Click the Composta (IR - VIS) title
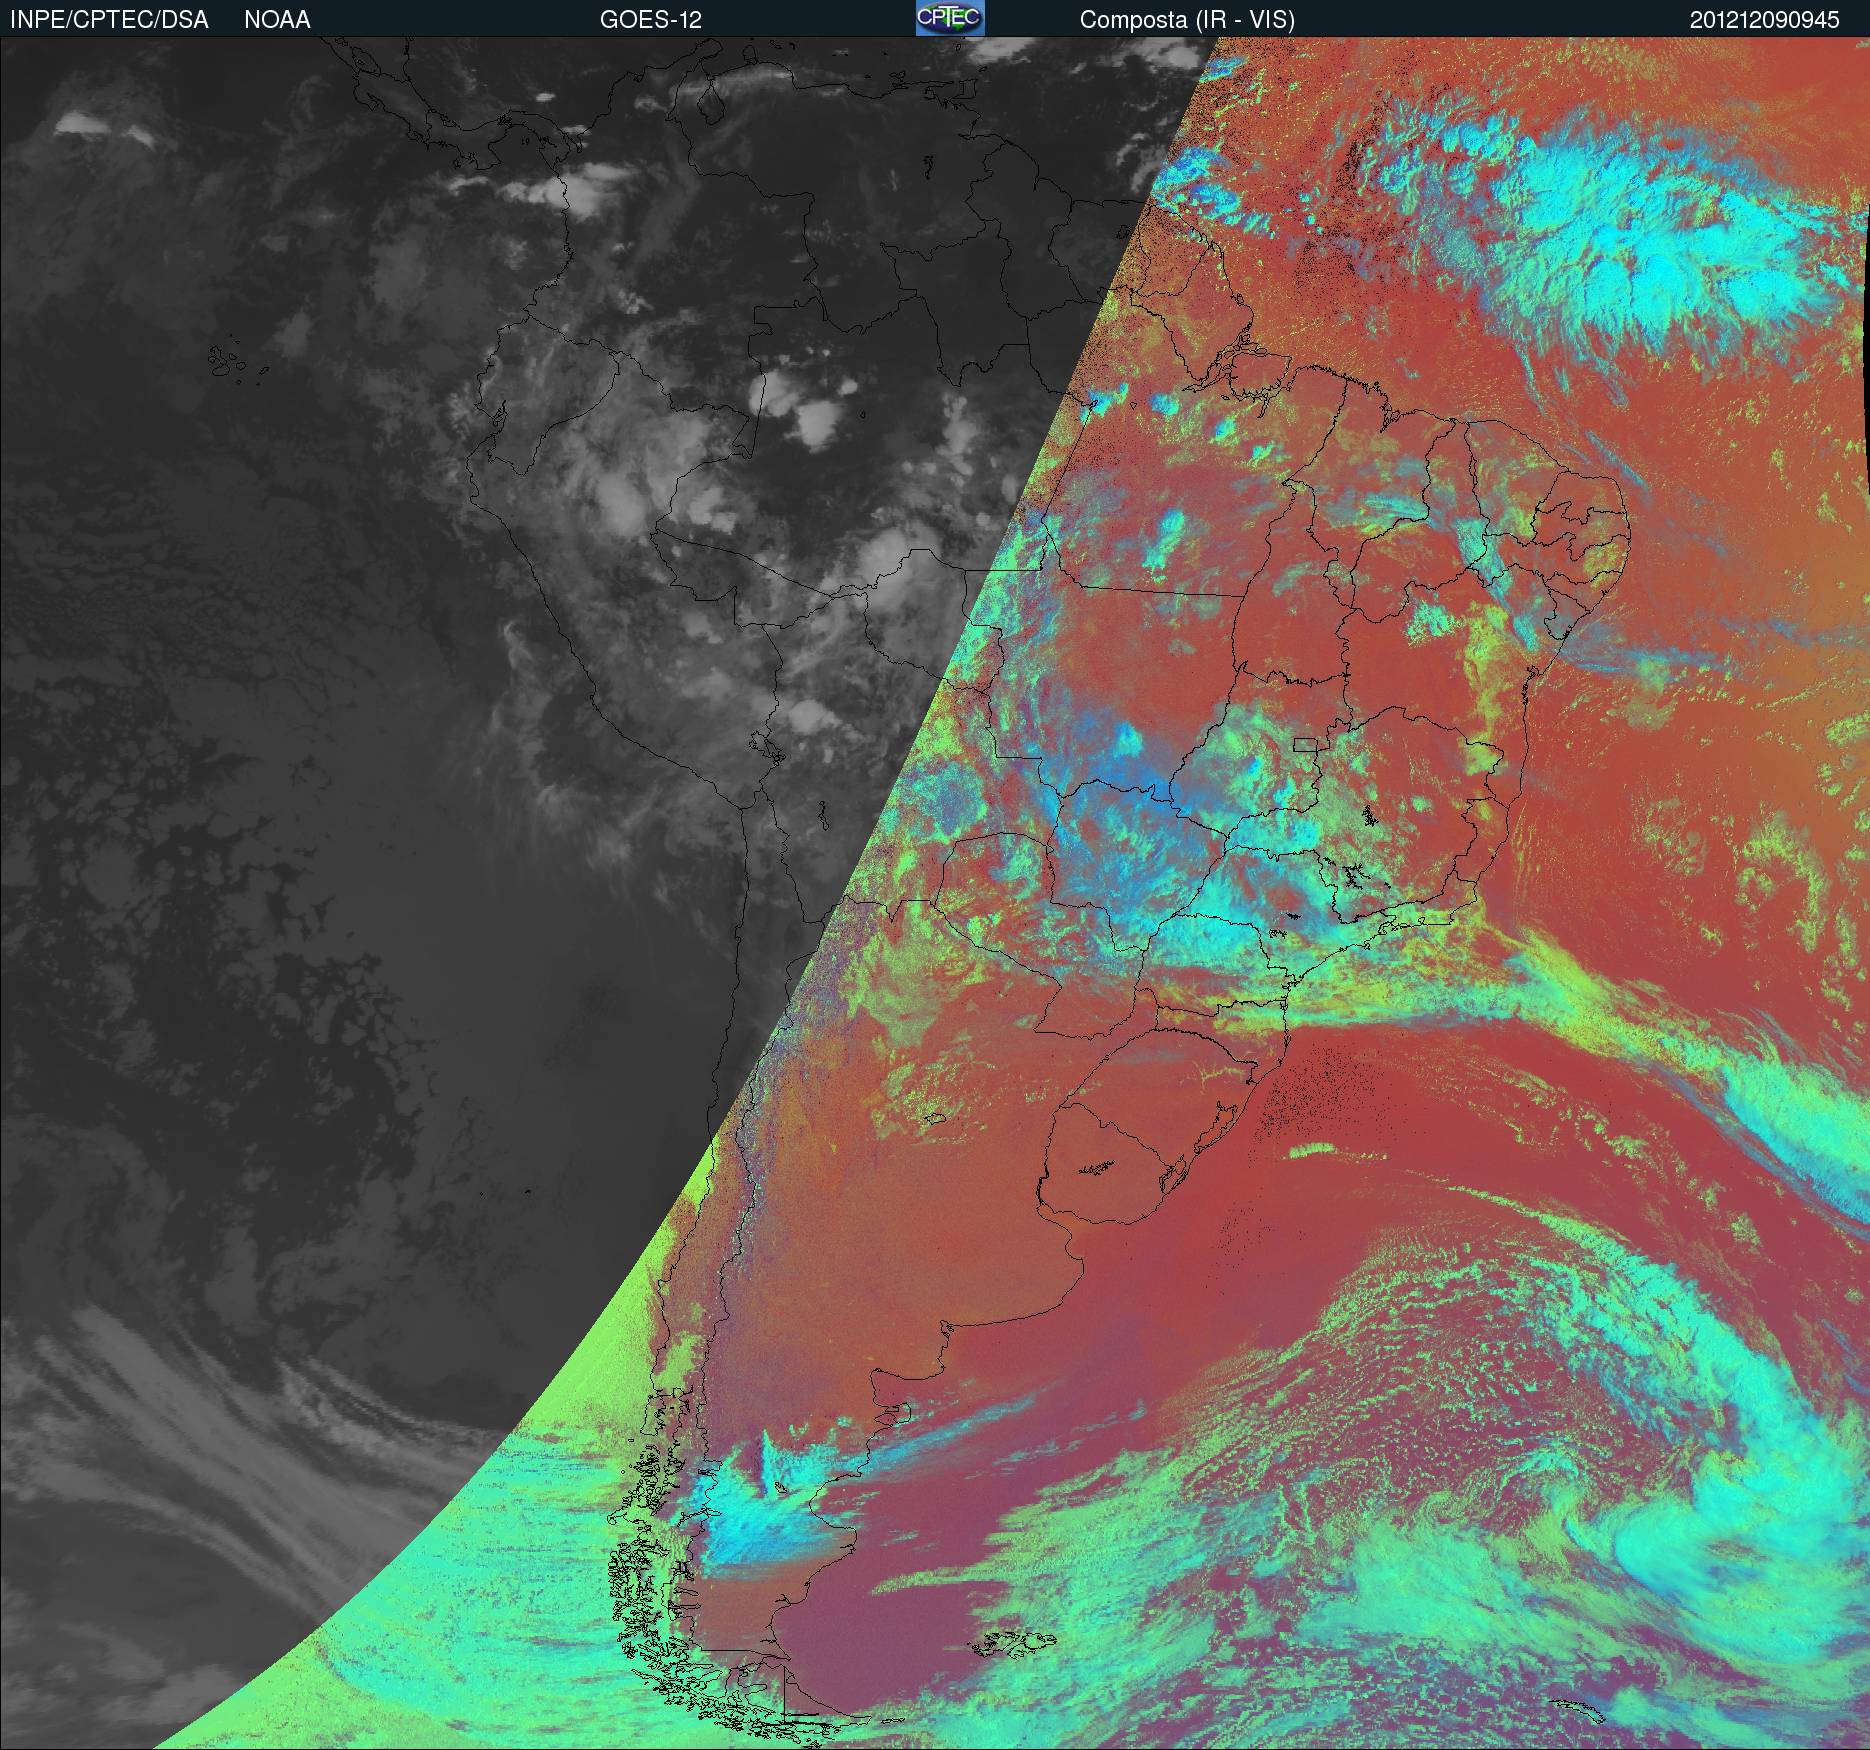 [x=1187, y=20]
